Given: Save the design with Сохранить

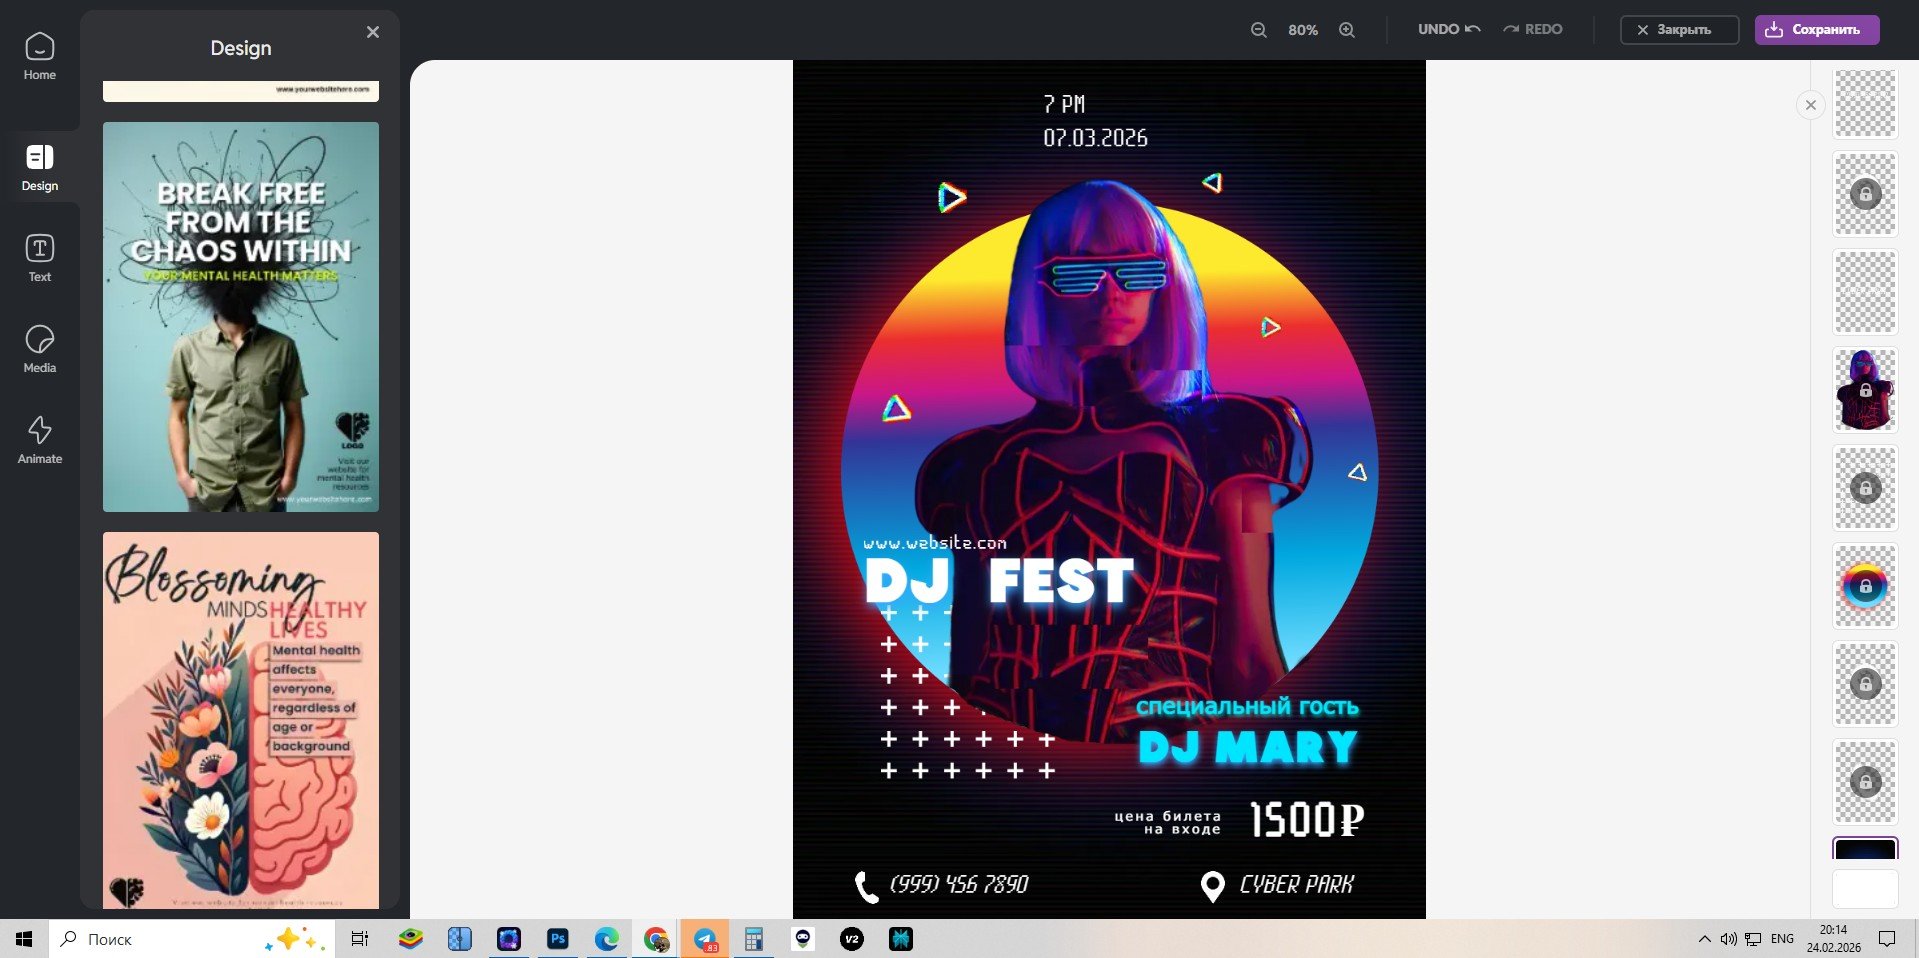Looking at the screenshot, I should coord(1817,30).
